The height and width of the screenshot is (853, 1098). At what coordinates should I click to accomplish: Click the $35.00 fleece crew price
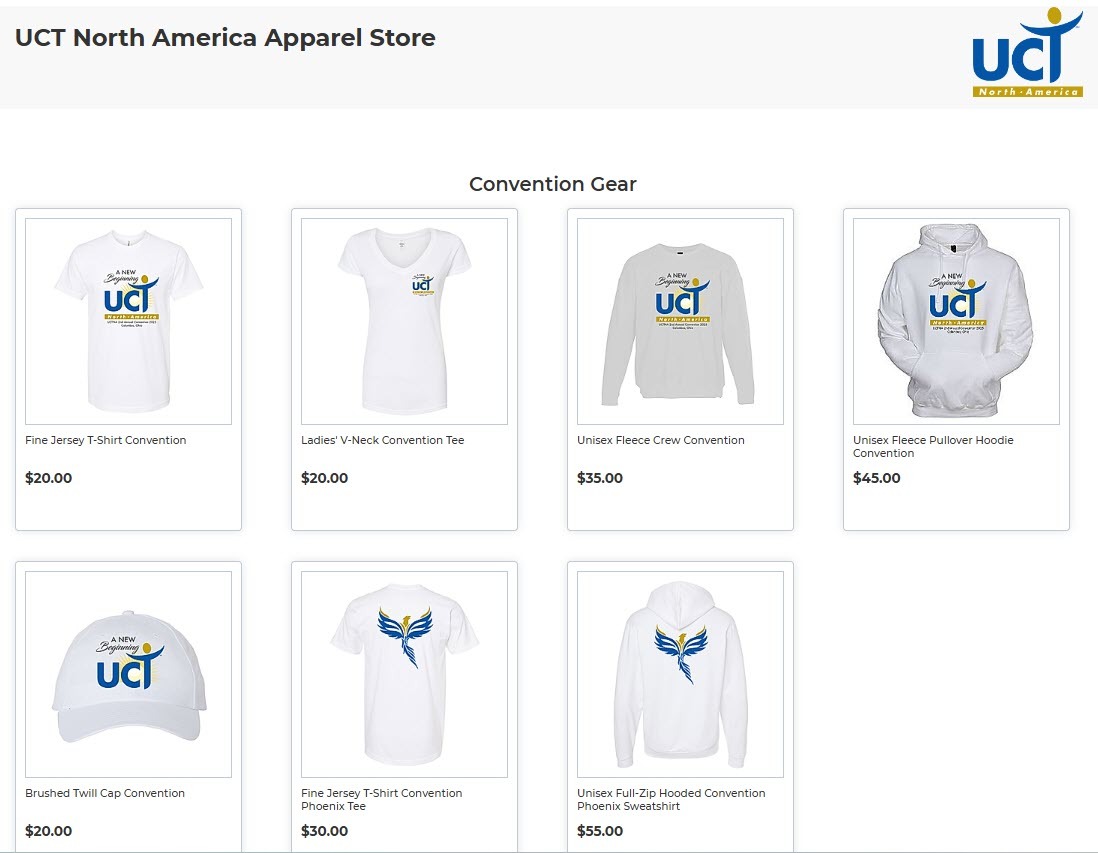tap(600, 478)
